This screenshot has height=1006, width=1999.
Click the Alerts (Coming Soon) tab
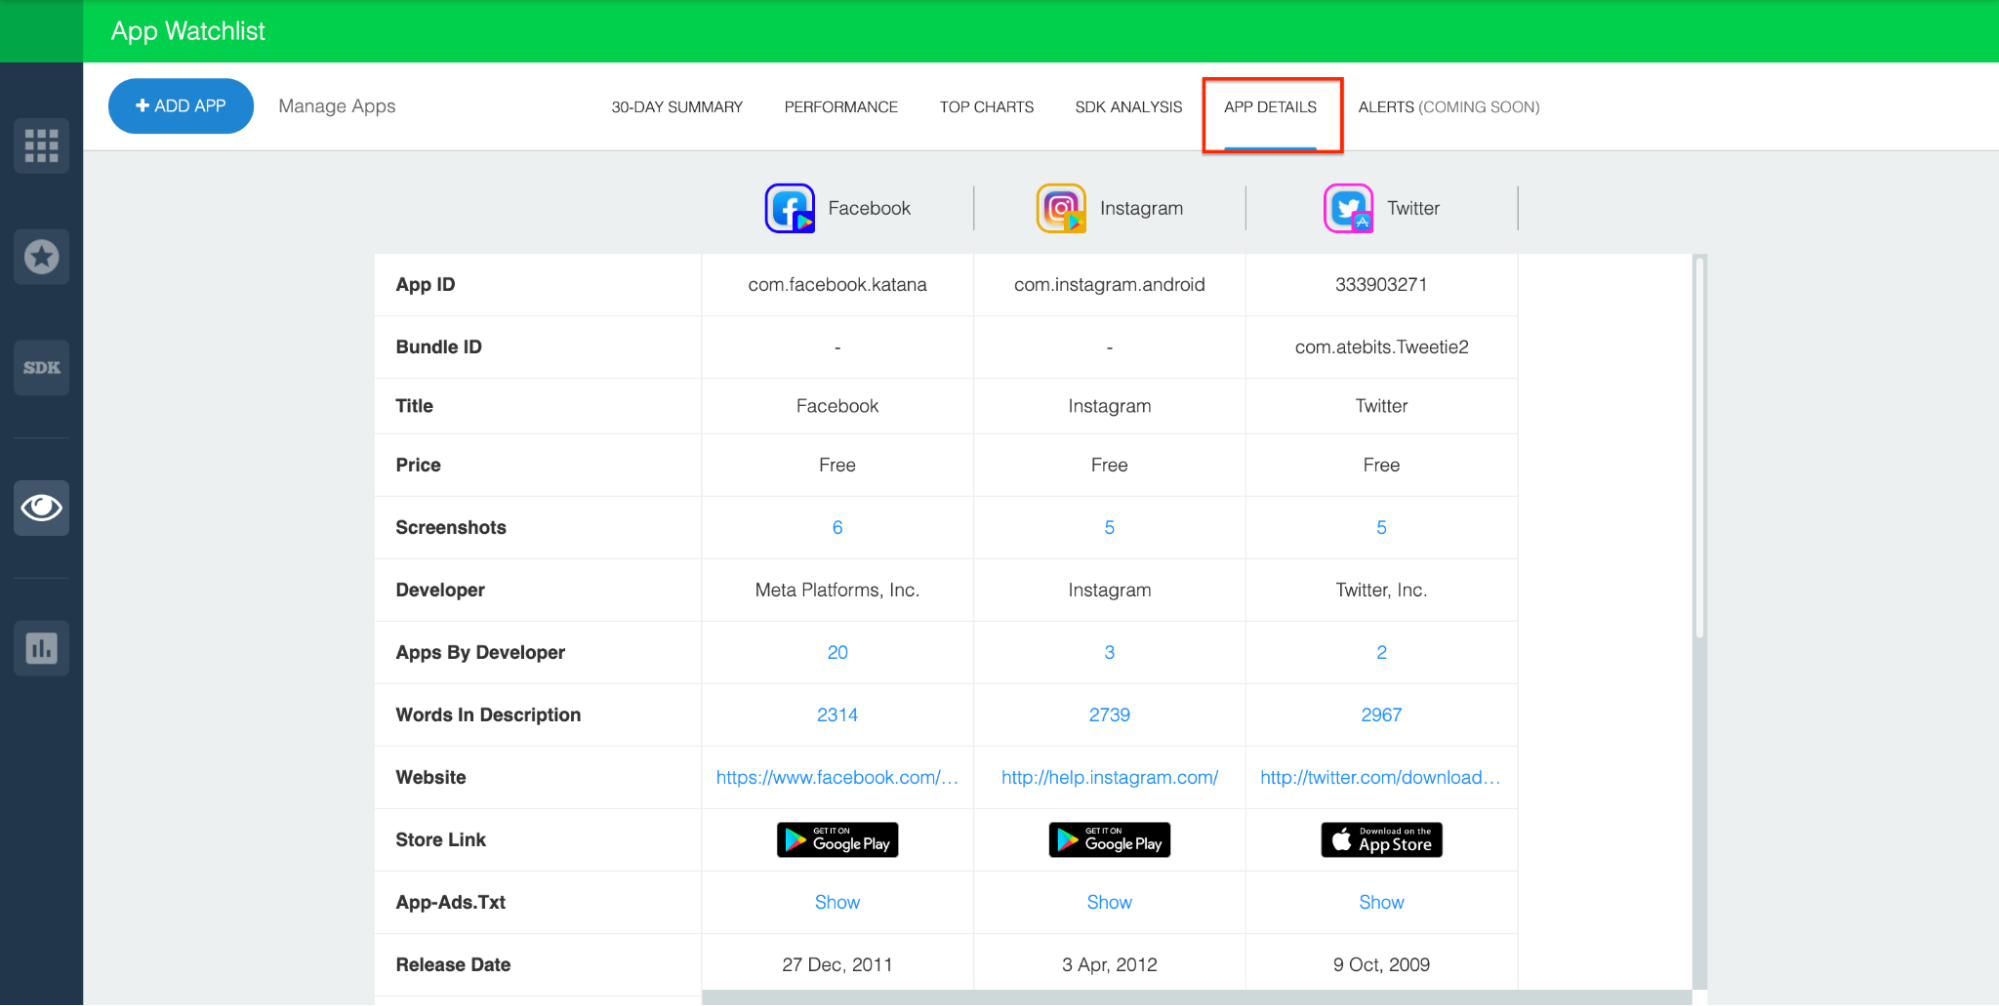(x=1448, y=107)
